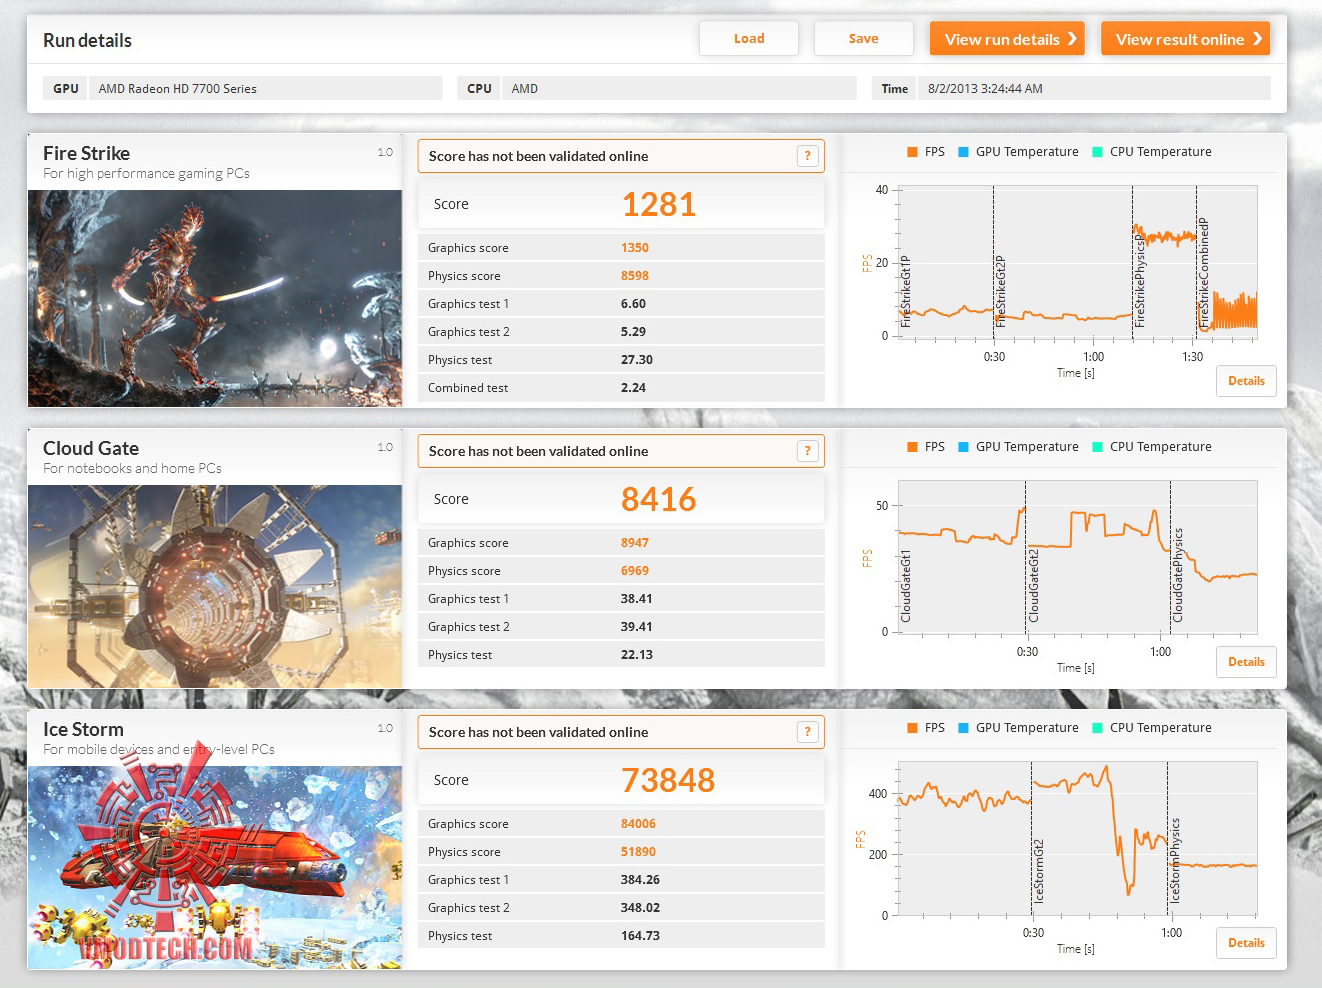Click Cloud Gate Physics test value 22.13
1322x988 pixels.
point(637,655)
